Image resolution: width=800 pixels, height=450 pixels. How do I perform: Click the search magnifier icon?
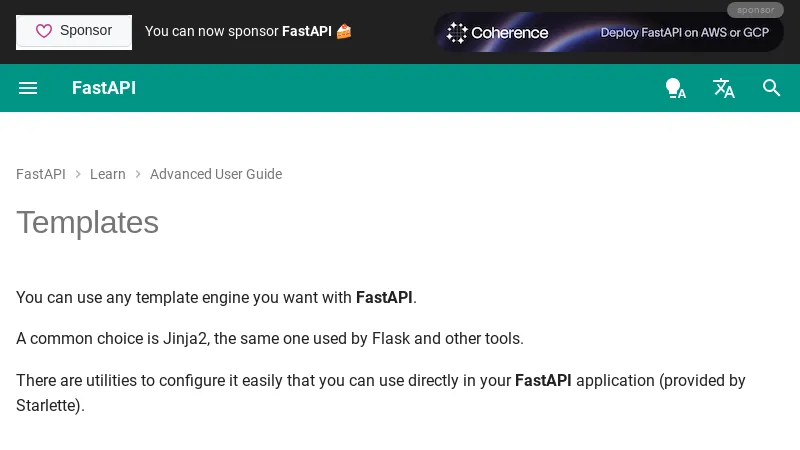[x=771, y=88]
